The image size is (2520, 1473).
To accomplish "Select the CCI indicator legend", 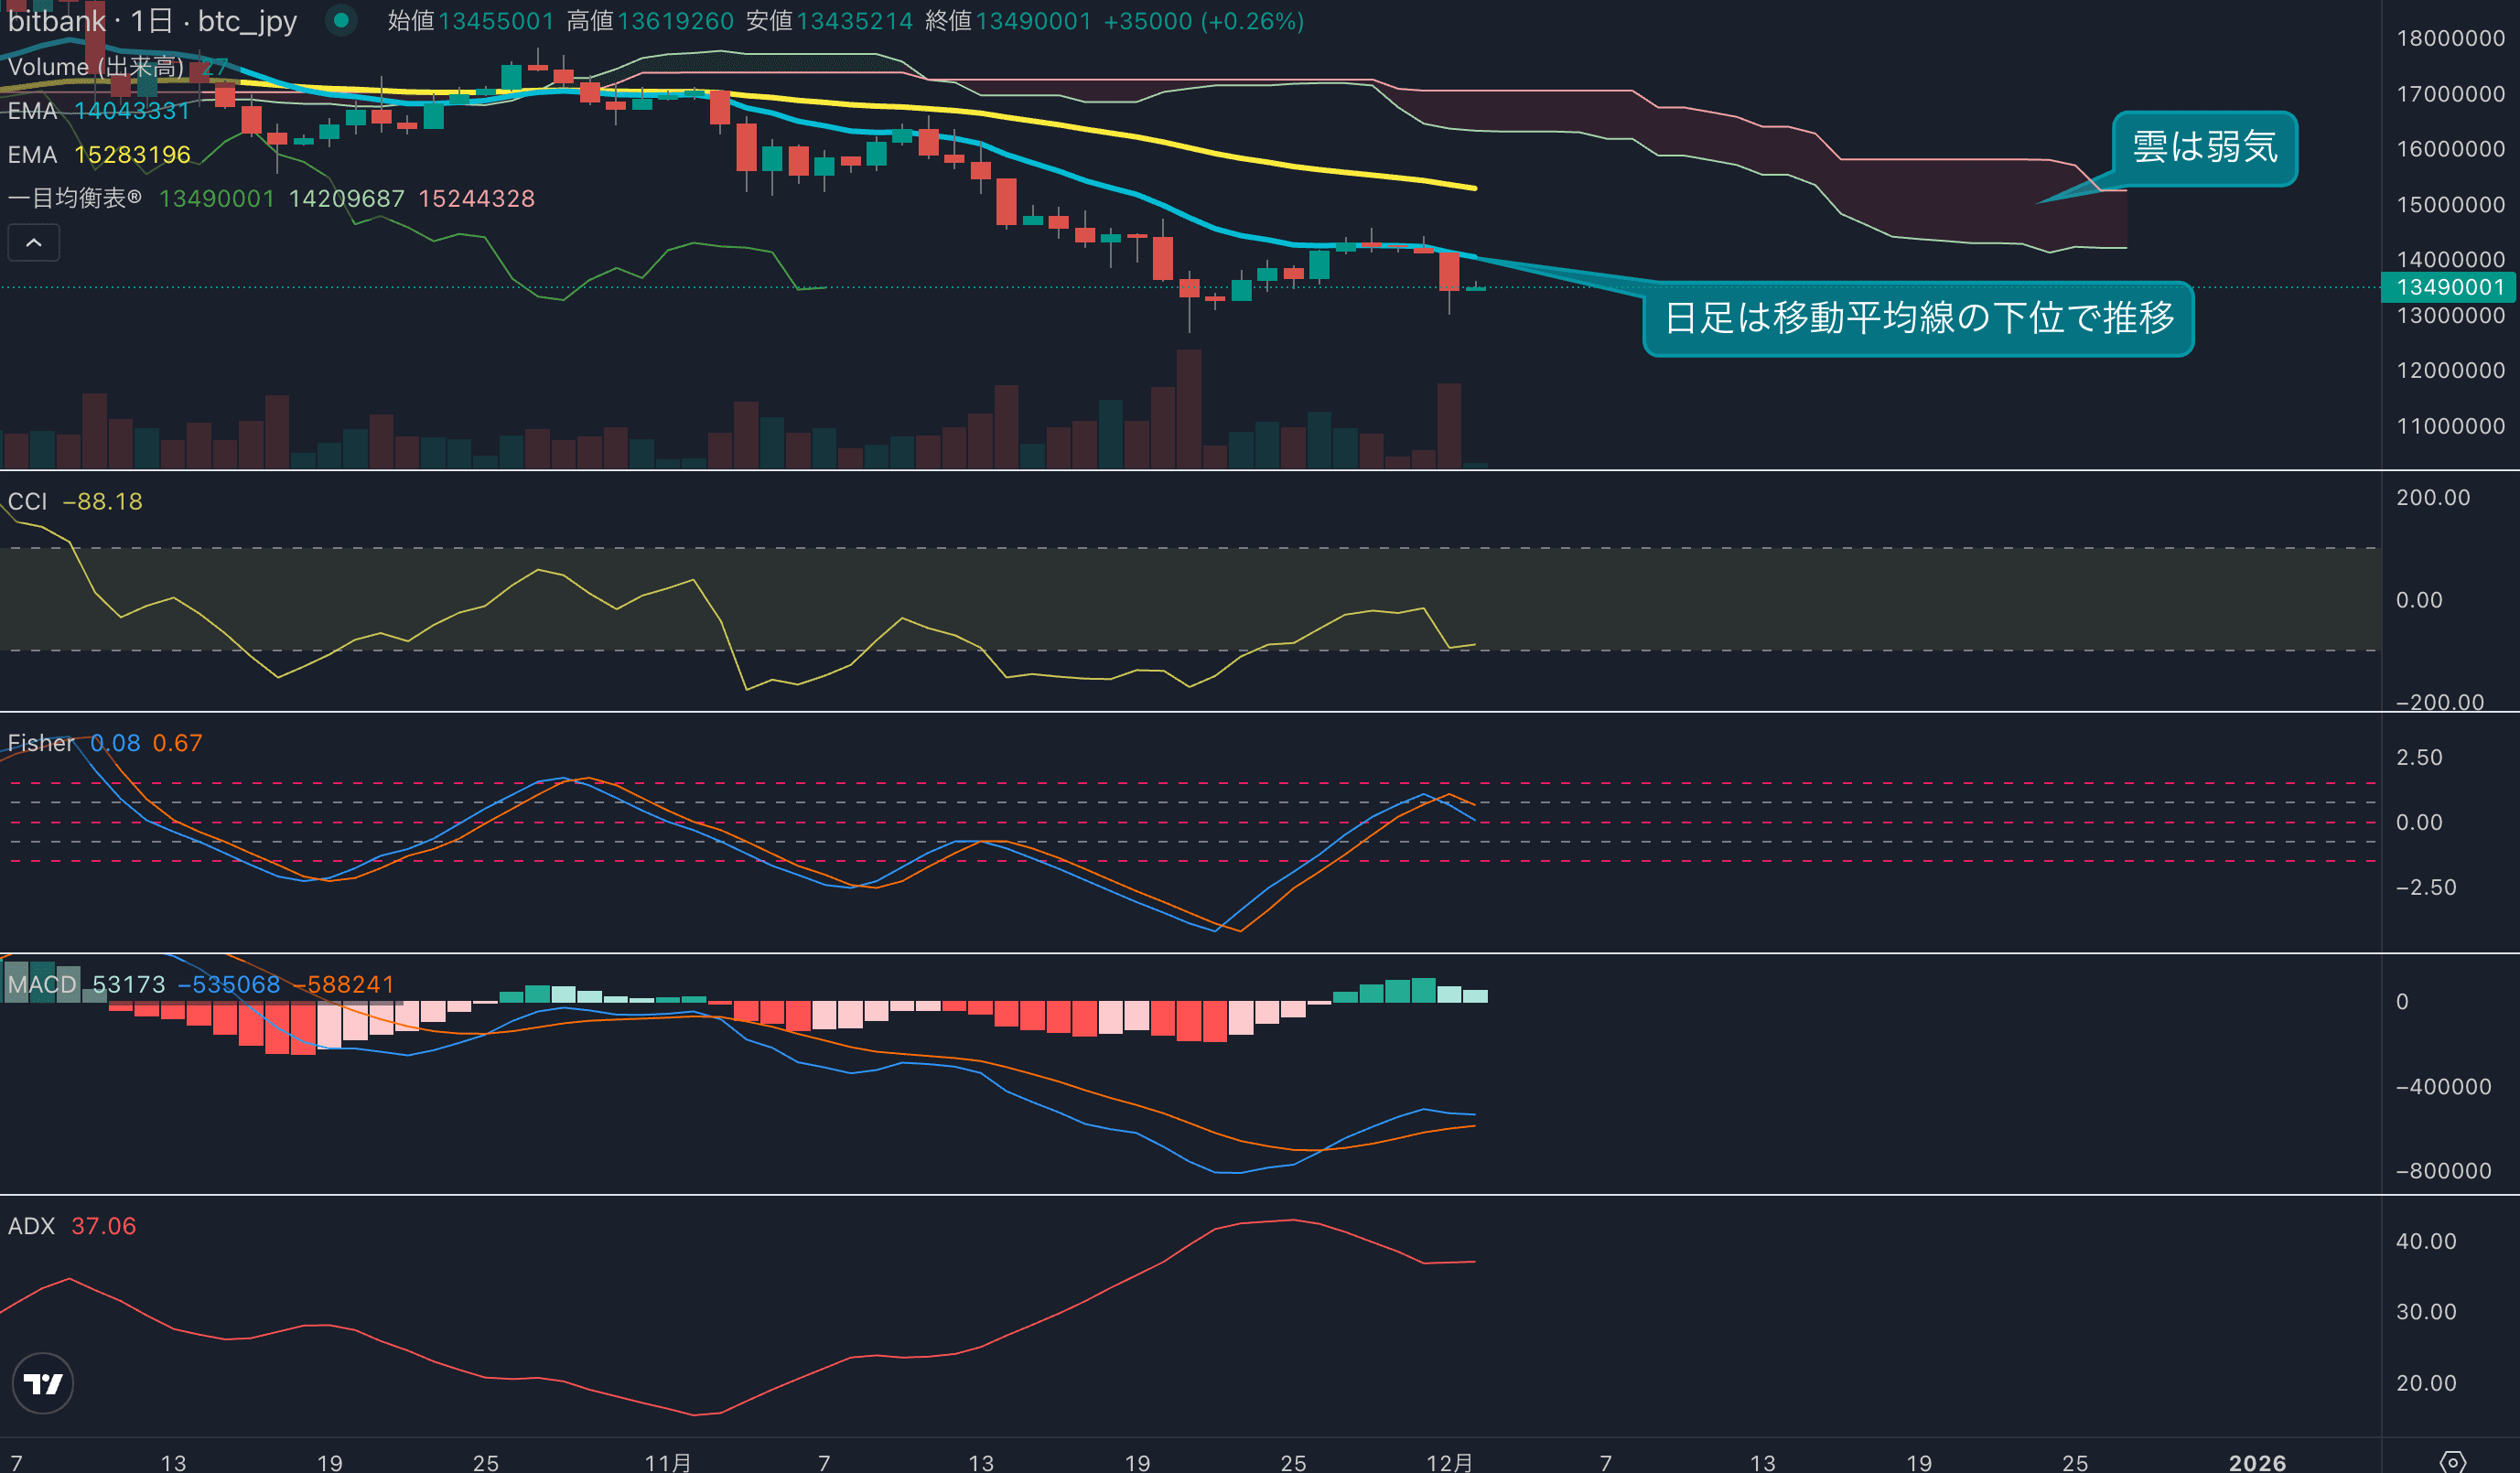I will [x=28, y=501].
